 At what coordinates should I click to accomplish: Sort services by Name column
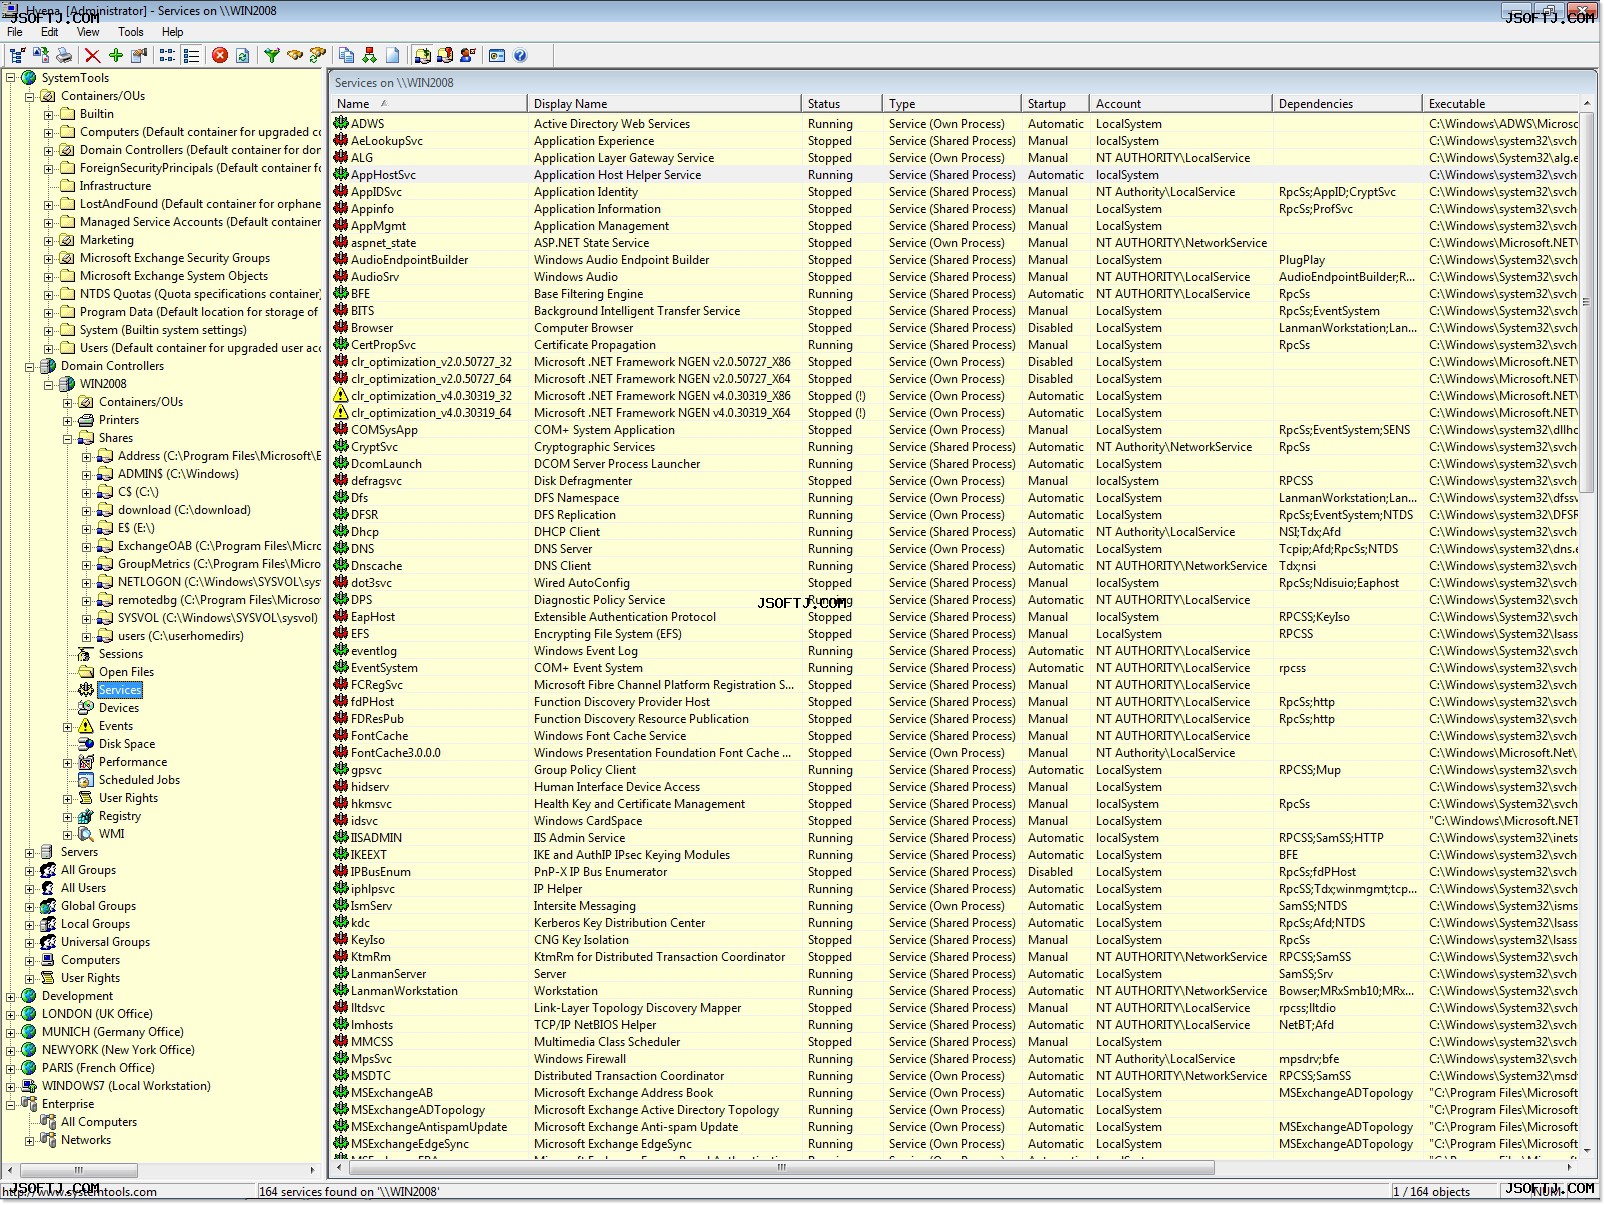pos(428,103)
